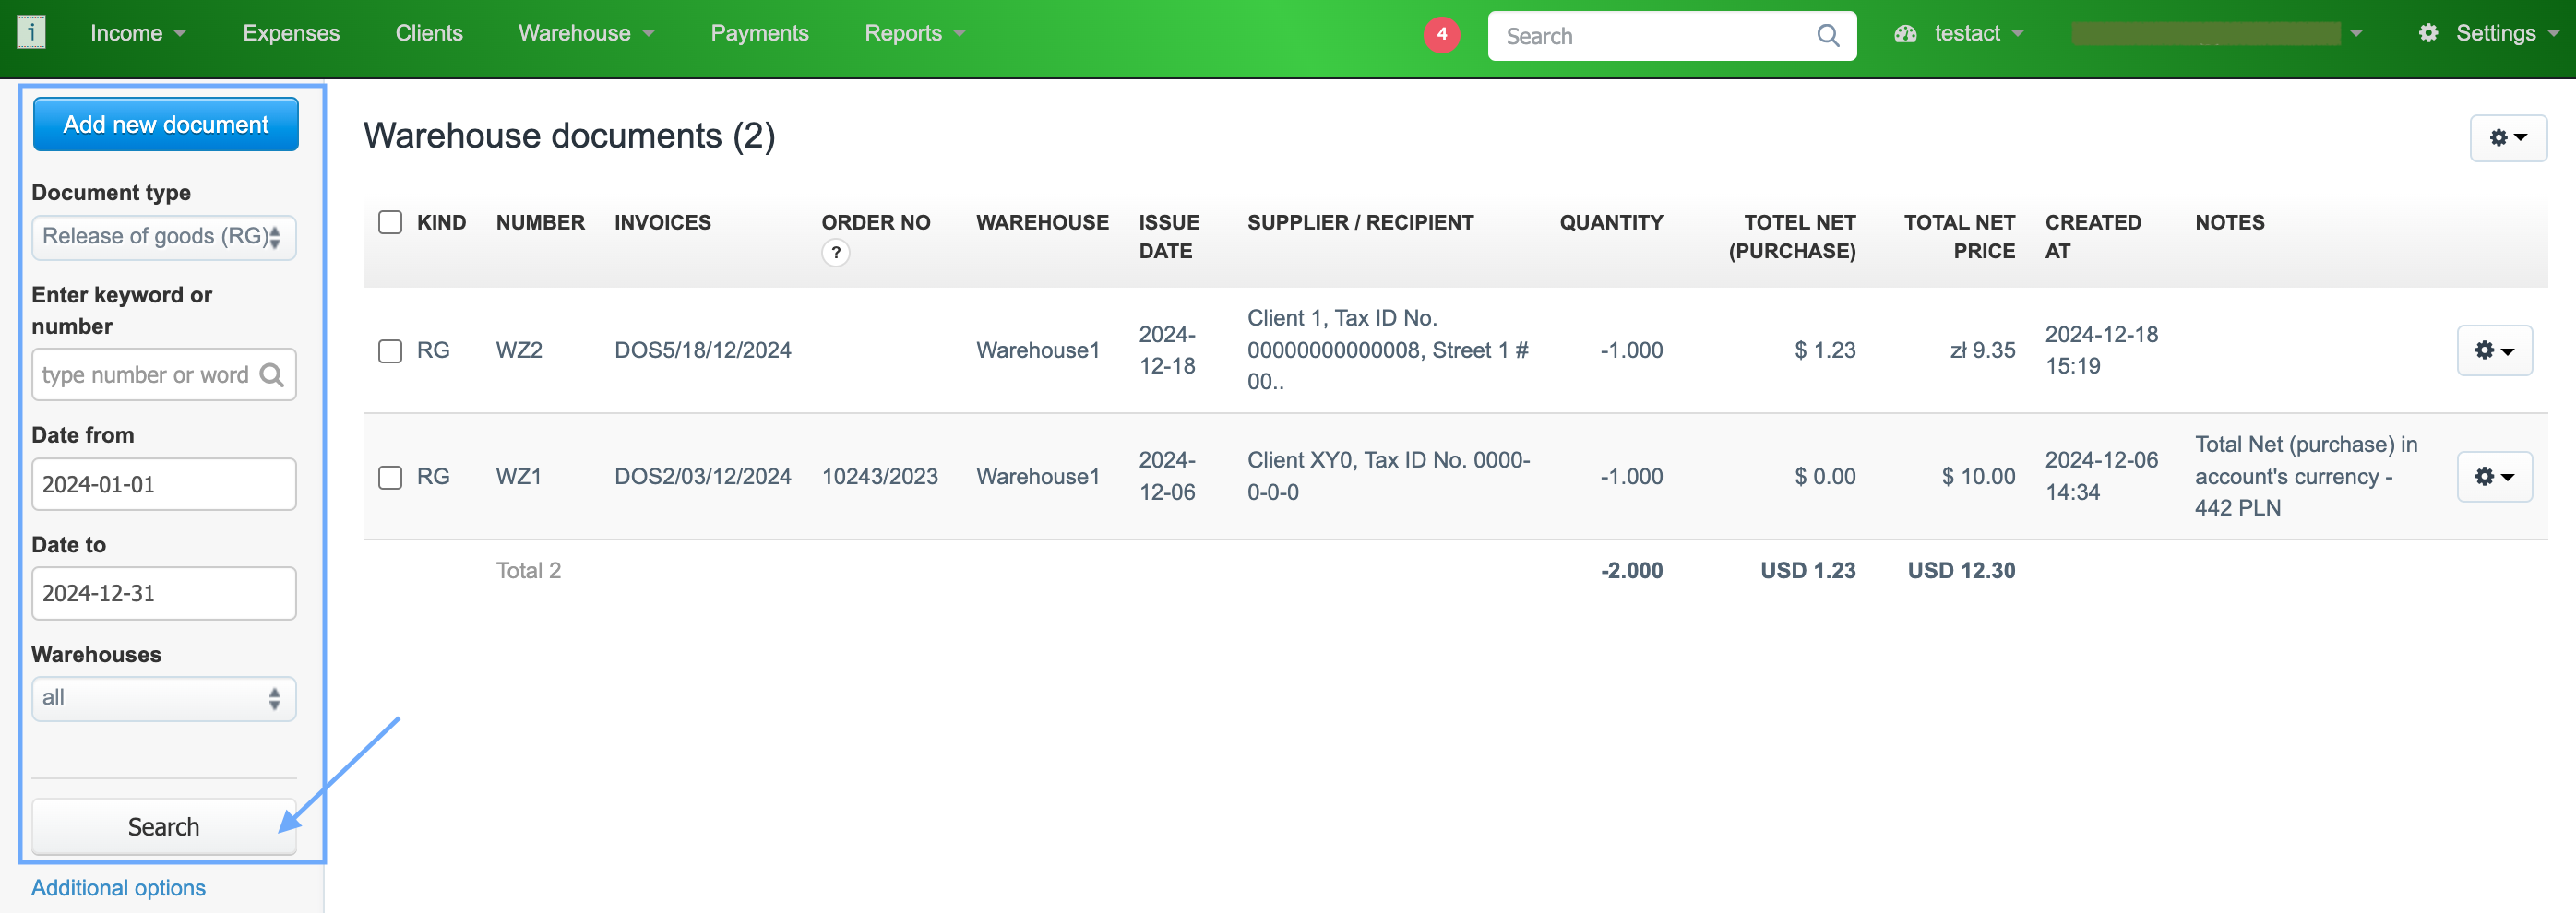Click the Date from input field
The image size is (2576, 913).
(x=163, y=485)
